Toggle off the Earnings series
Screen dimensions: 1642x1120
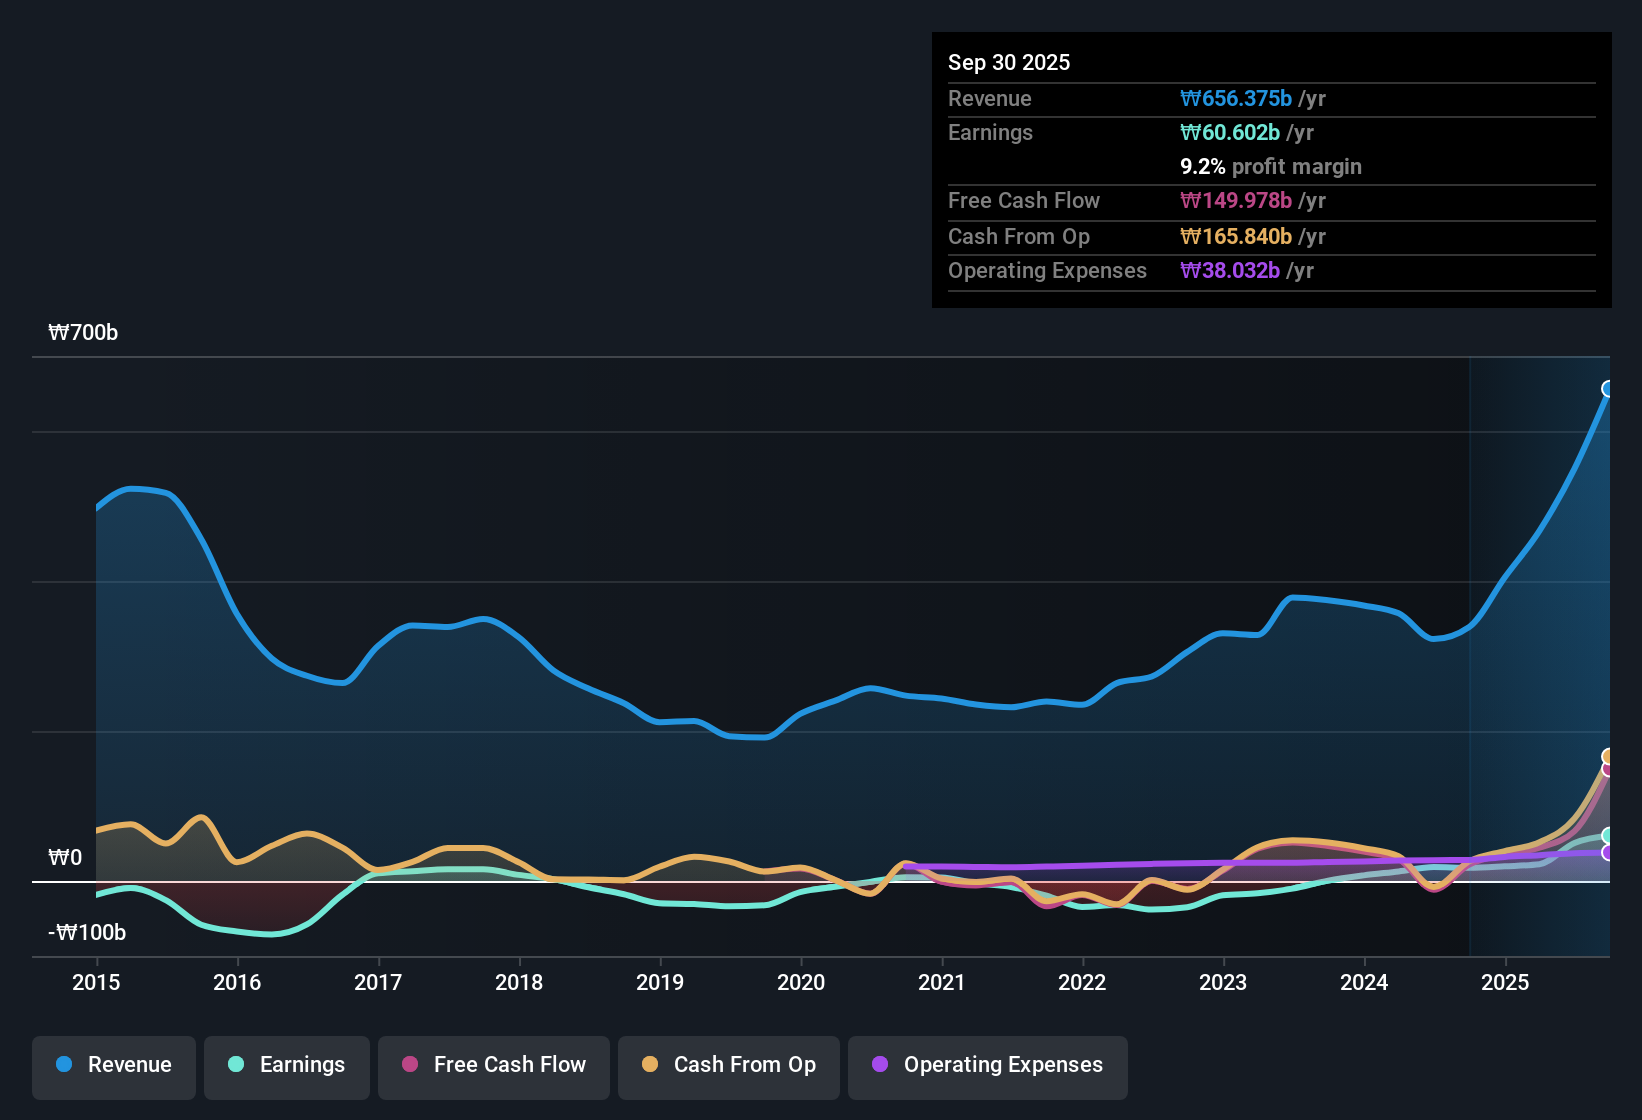point(287,1066)
